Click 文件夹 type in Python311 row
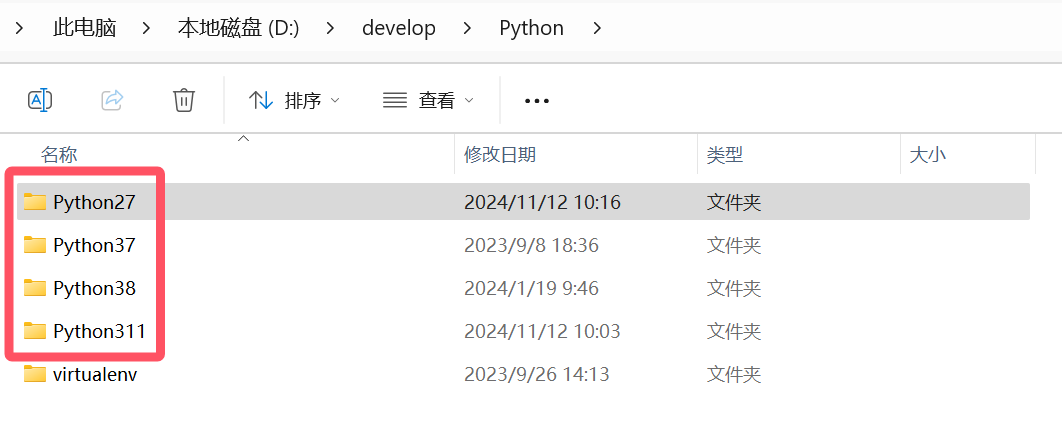Screen dimensions: 1062x429 coord(734,331)
